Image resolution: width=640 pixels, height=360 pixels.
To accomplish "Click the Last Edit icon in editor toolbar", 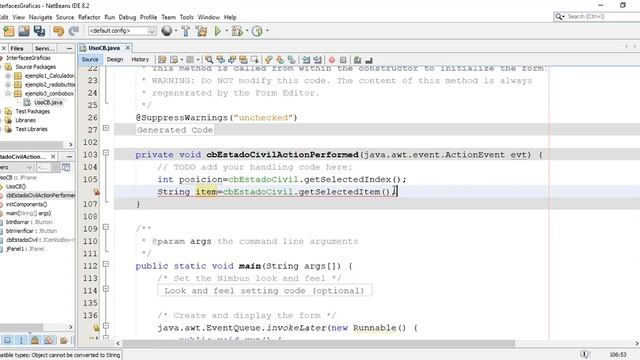I will point(162,60).
